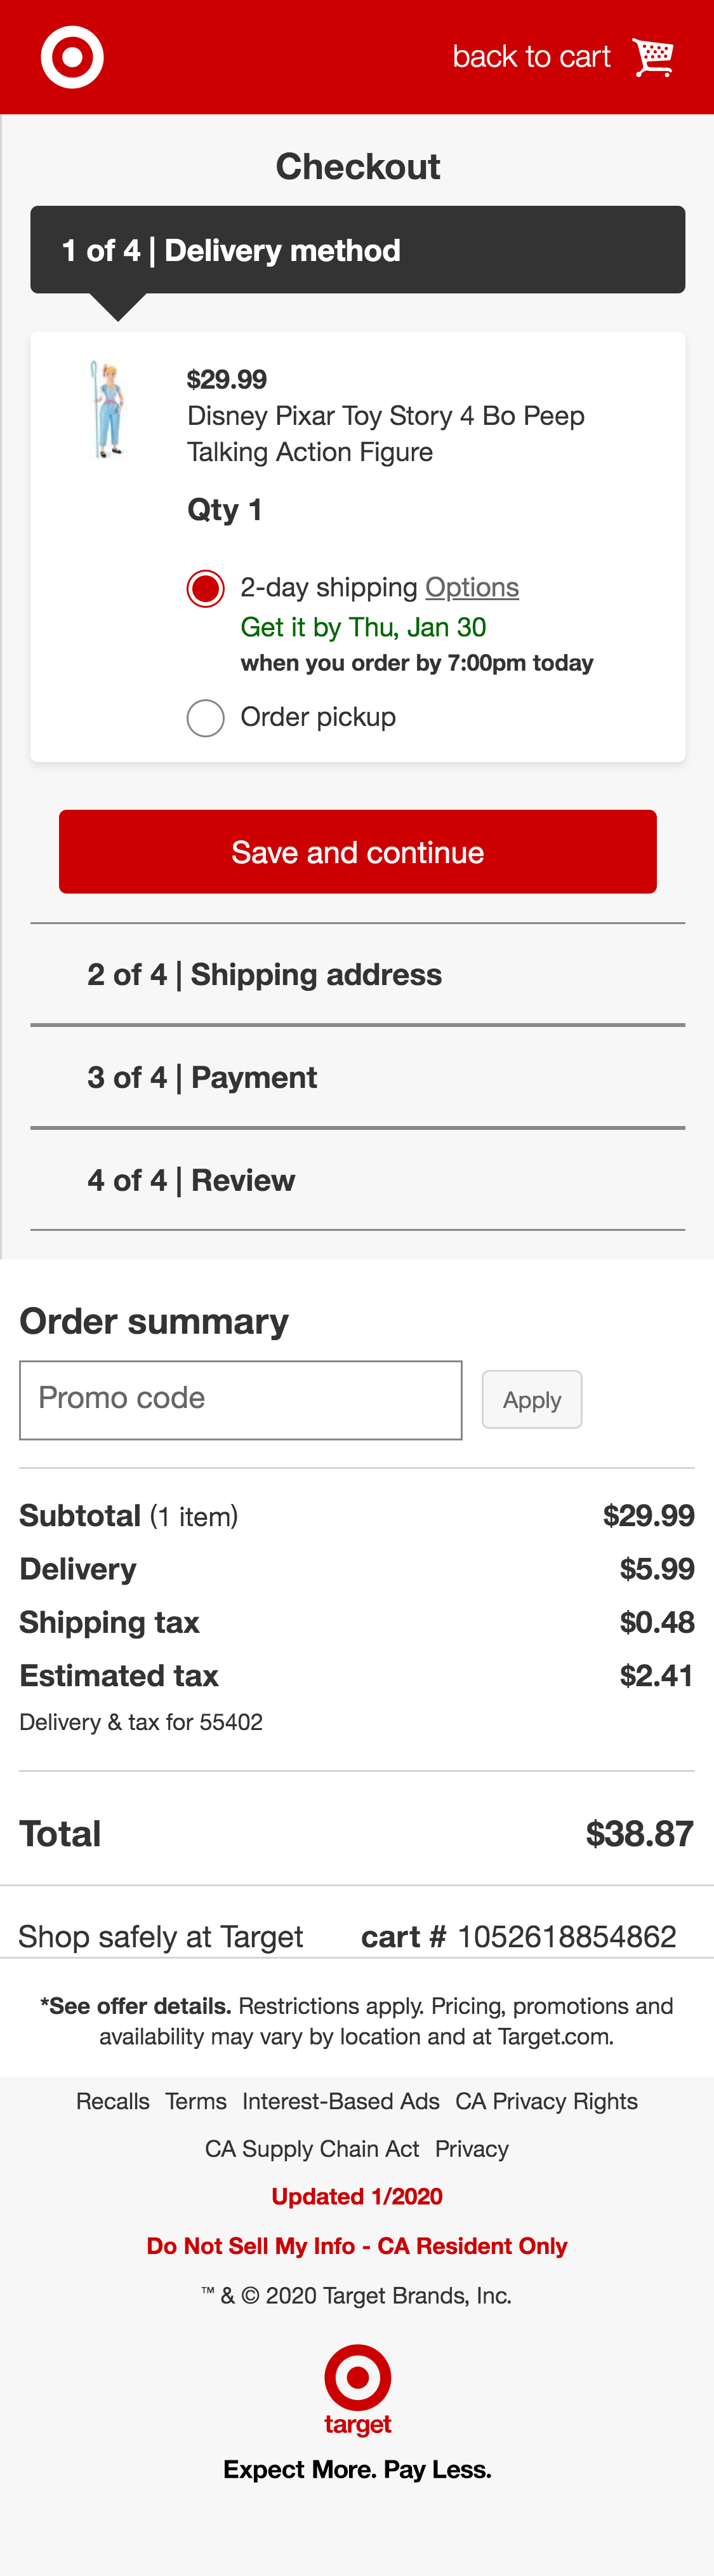Image resolution: width=714 pixels, height=2576 pixels.
Task: Apply the promo code
Action: coord(531,1399)
